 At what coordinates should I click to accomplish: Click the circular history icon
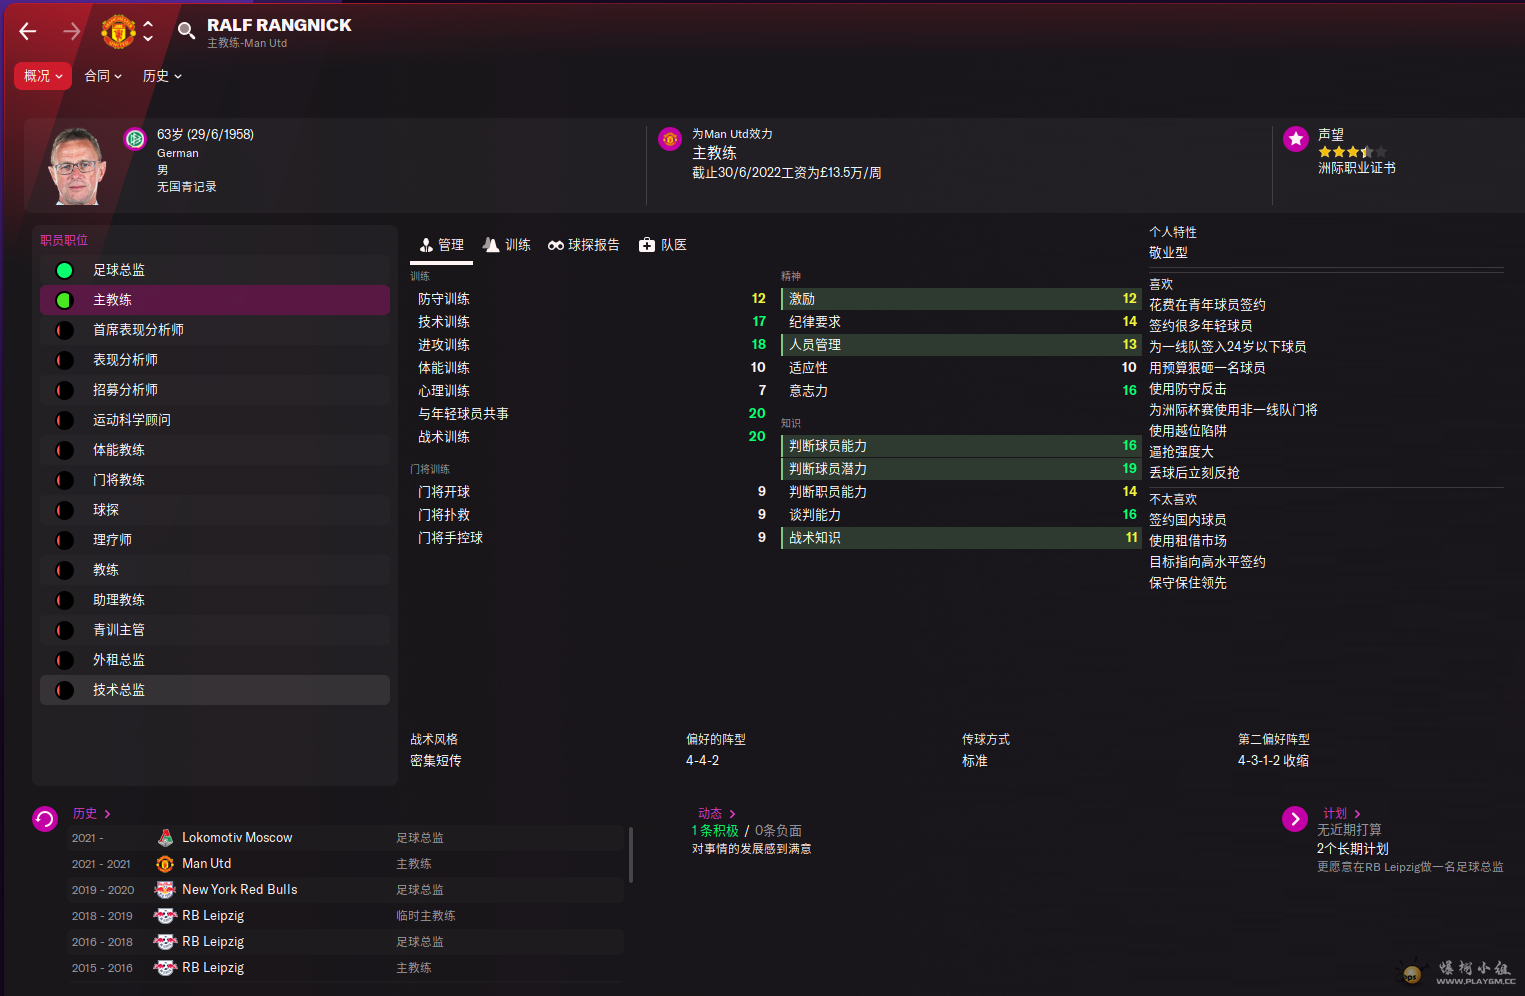[45, 820]
